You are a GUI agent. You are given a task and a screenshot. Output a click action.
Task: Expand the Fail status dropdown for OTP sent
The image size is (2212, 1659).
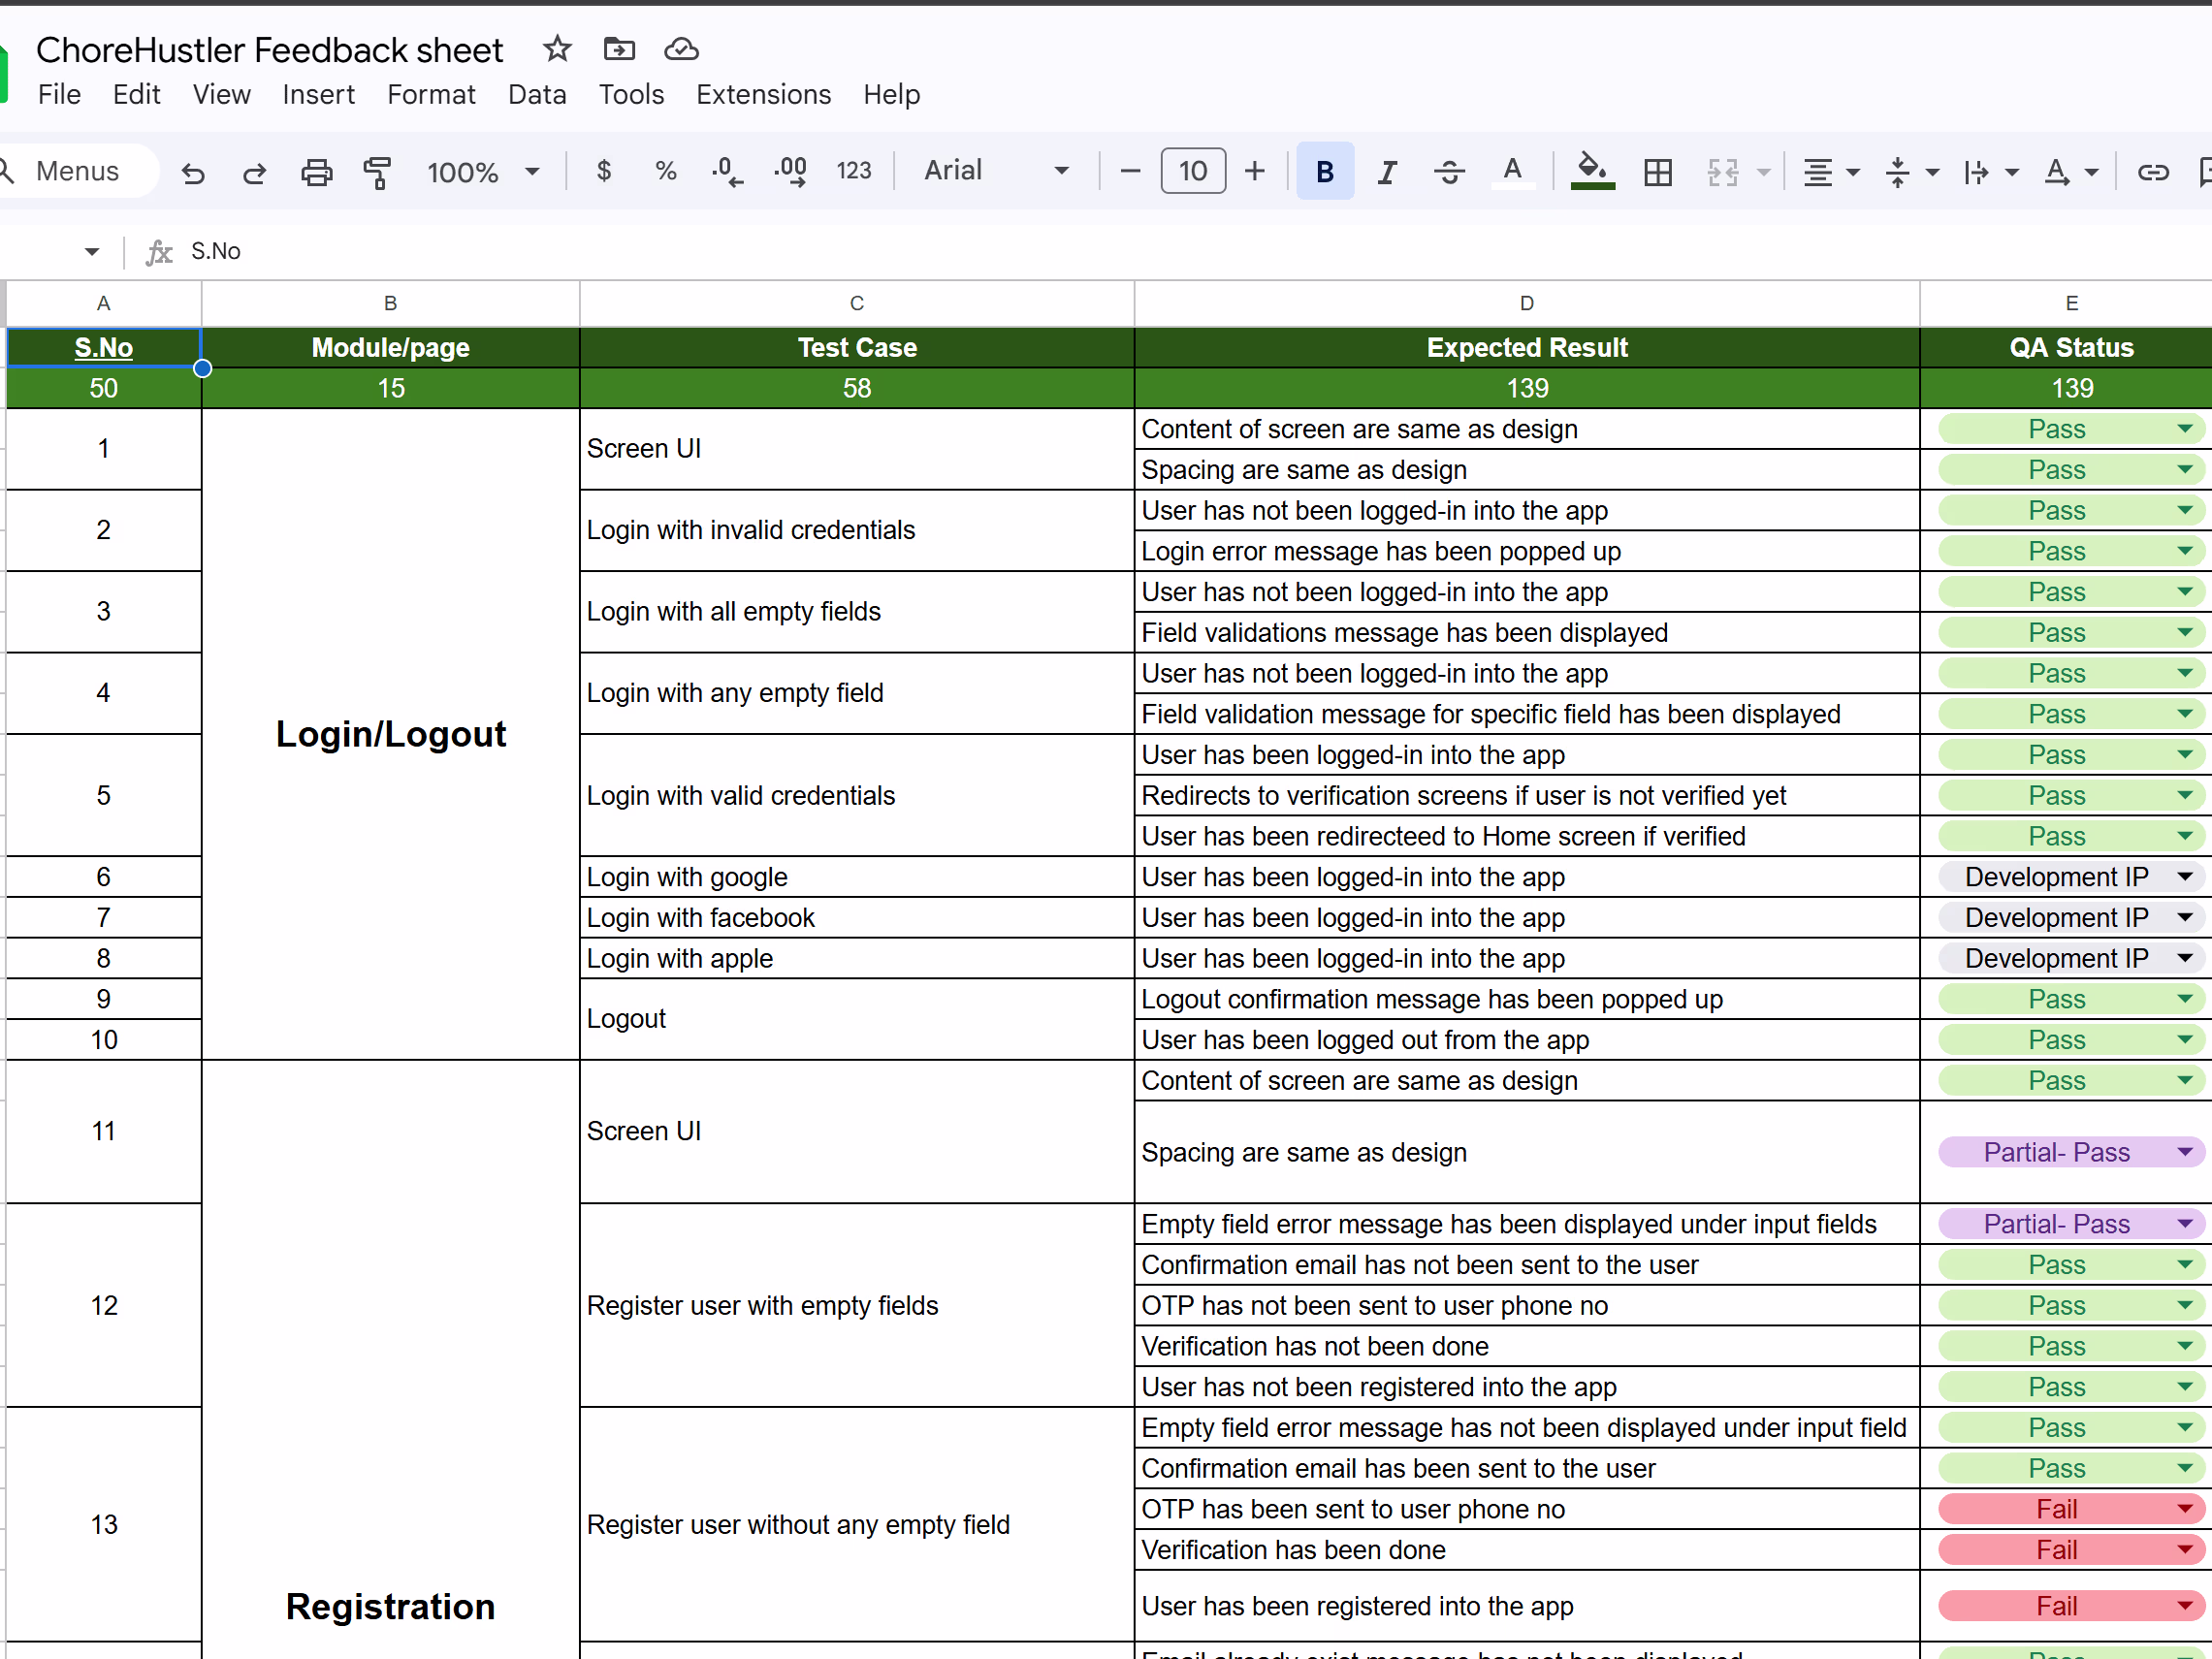tap(2184, 1509)
